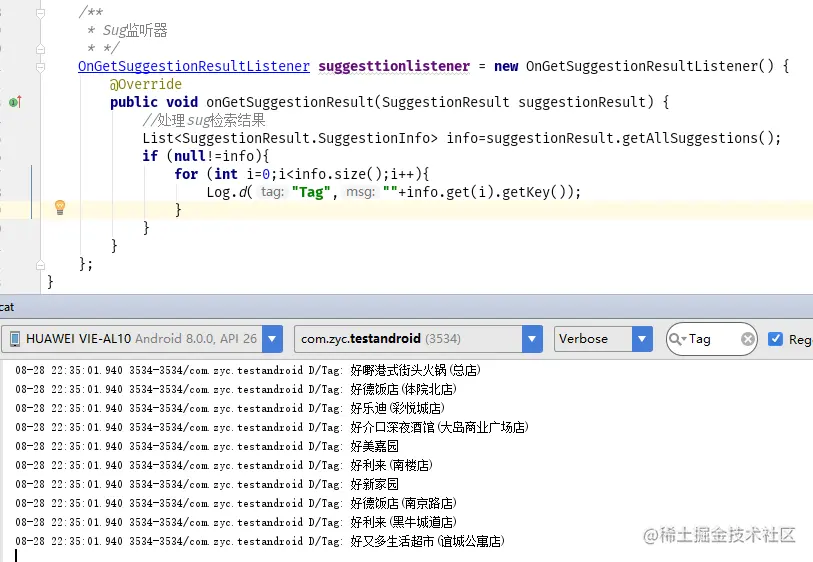Select log line 好乐迪(彩悦城店)
Image resolution: width=813 pixels, height=562 pixels.
coord(230,409)
